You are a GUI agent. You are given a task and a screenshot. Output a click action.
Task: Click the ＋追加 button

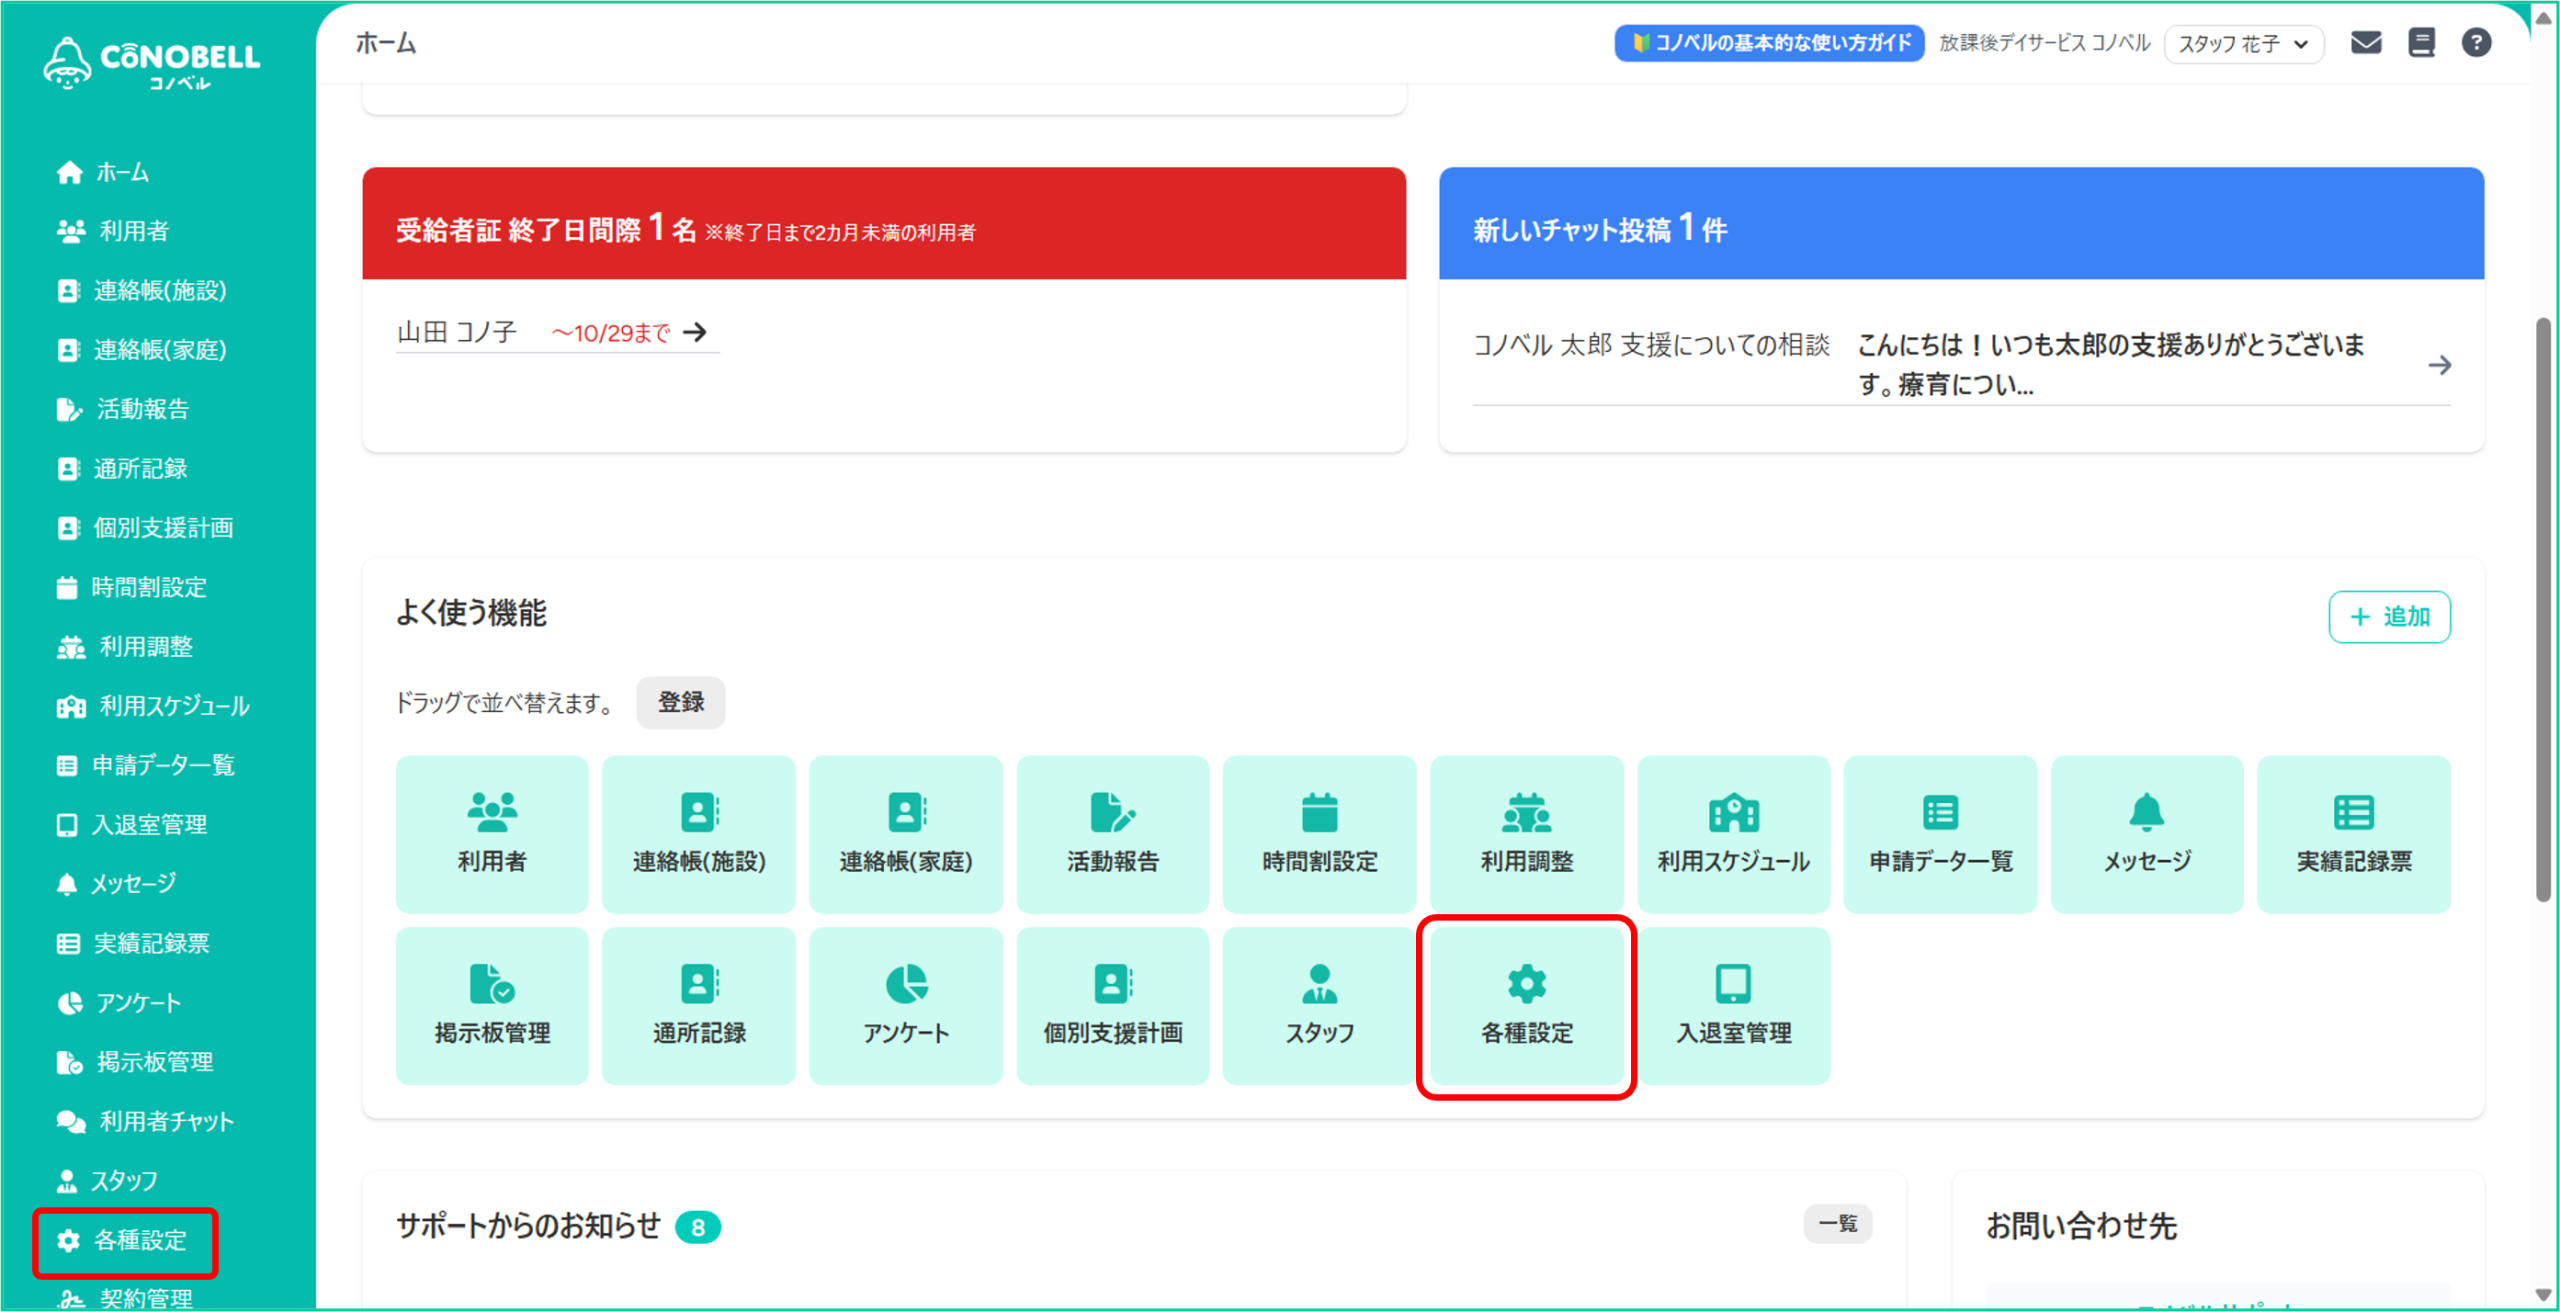(x=2388, y=616)
